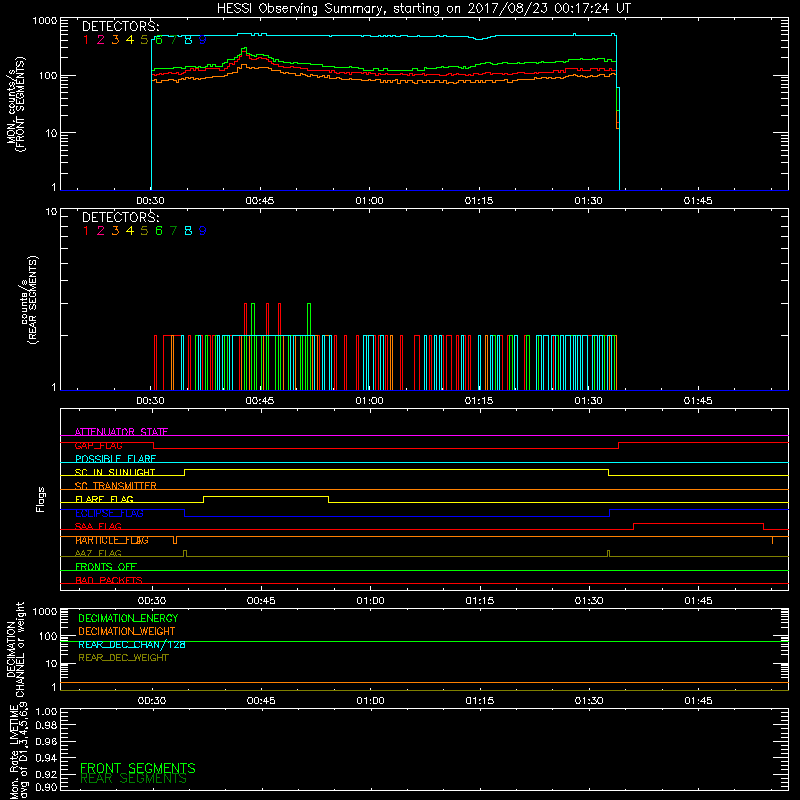800x800 pixels.
Task: Select detector 1 in the front segments legend
Action: [86, 40]
